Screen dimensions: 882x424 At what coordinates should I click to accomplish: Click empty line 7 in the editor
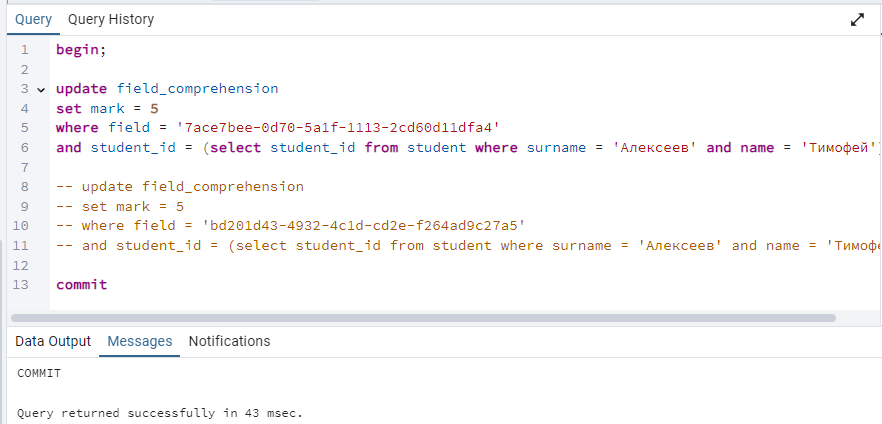coord(450,167)
